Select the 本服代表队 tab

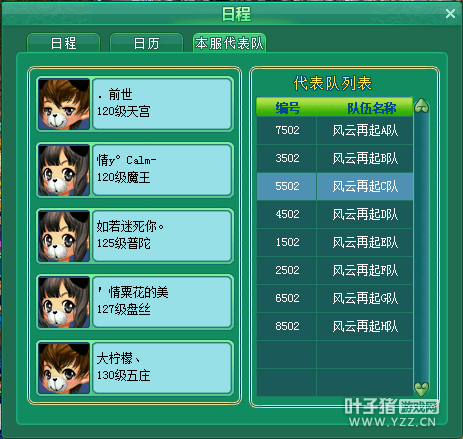(229, 43)
